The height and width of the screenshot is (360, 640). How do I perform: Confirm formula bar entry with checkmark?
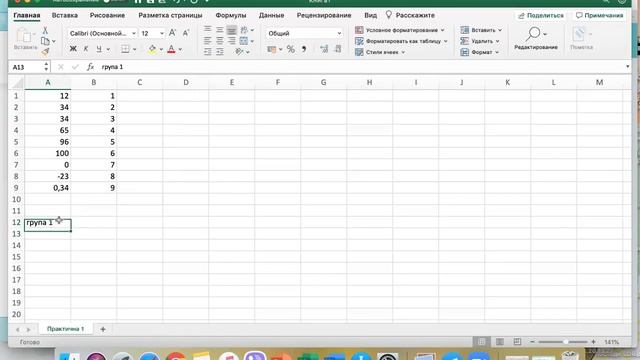(75, 67)
